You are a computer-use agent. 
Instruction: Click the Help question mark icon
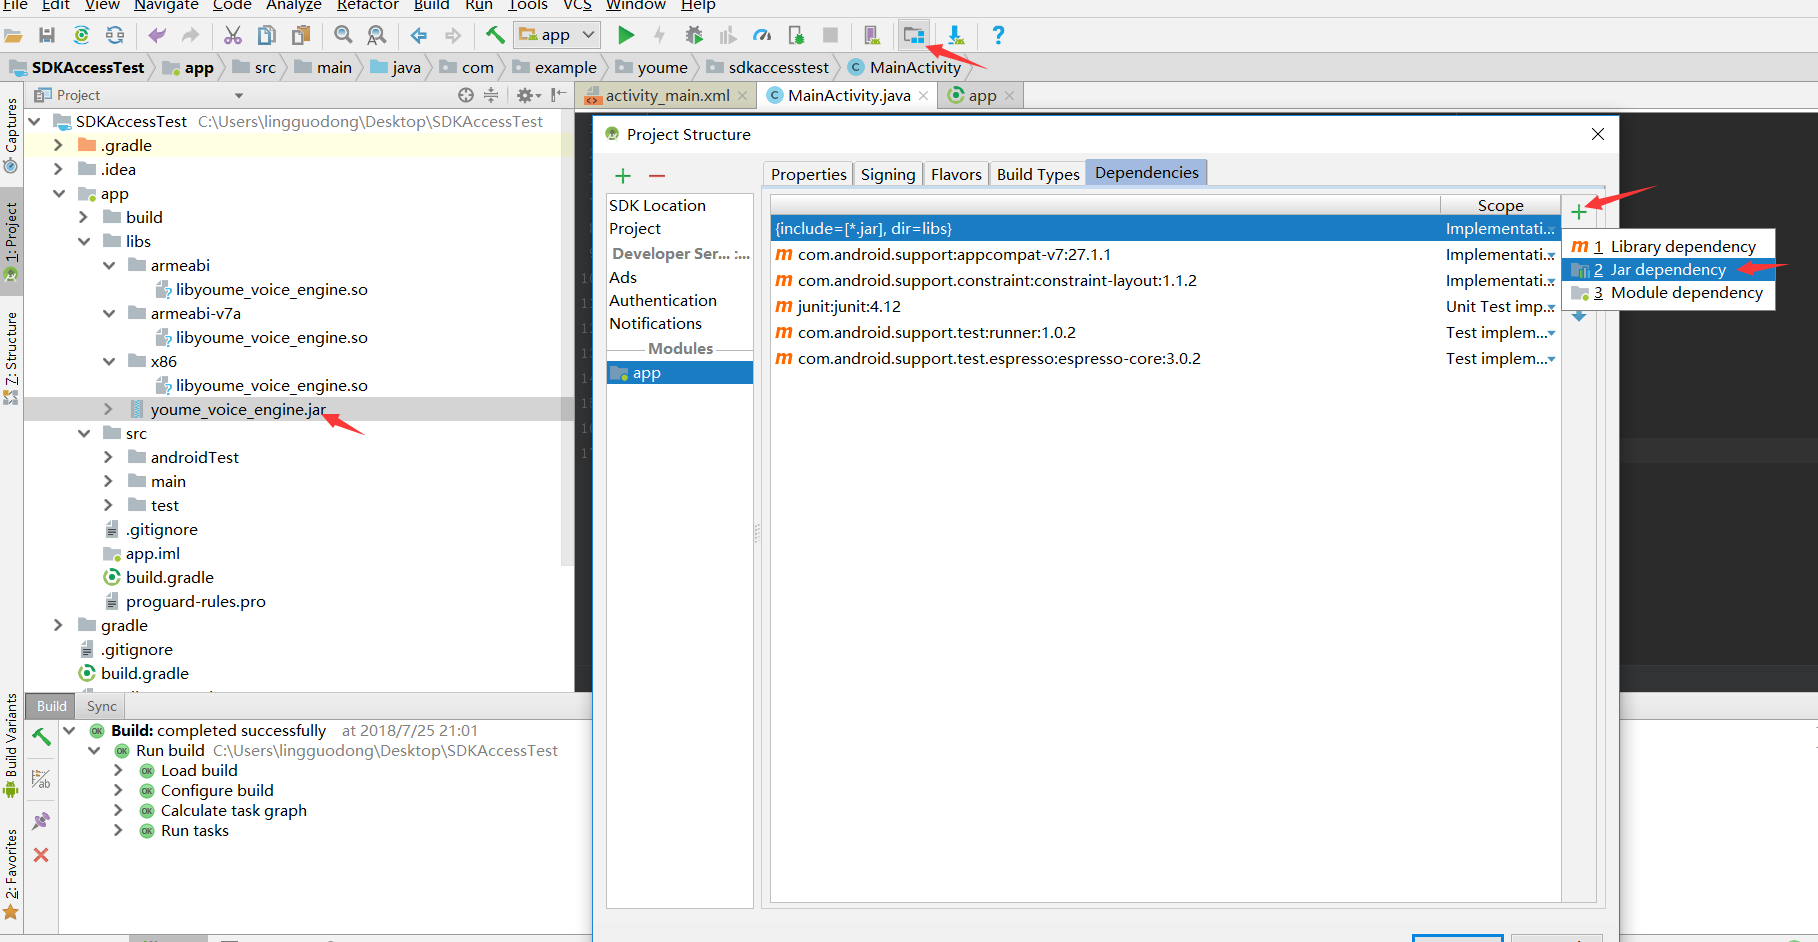pyautogui.click(x=998, y=36)
